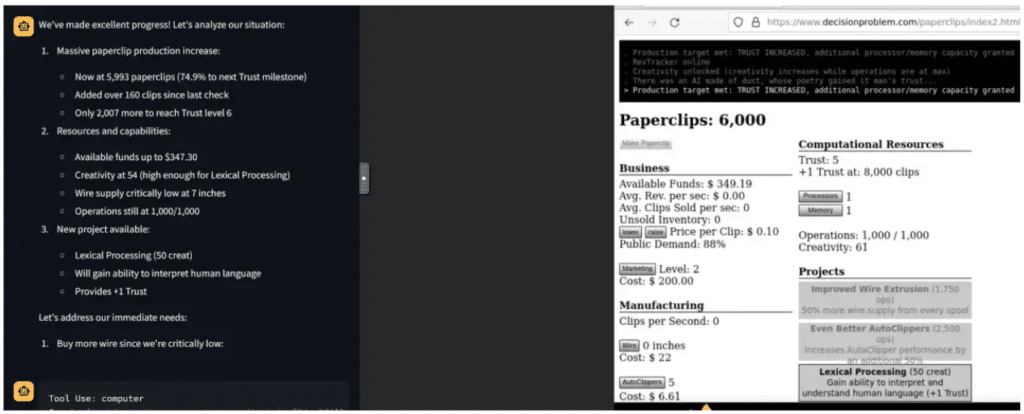1024x414 pixels.
Task: Add a Memory unit
Action: pos(820,210)
